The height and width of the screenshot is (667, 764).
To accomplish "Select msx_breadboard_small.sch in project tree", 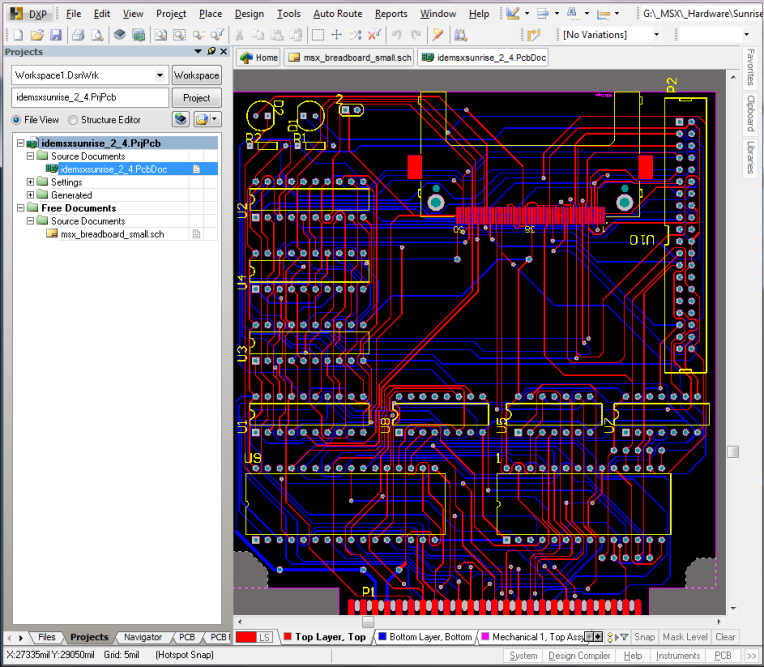I will (x=112, y=234).
